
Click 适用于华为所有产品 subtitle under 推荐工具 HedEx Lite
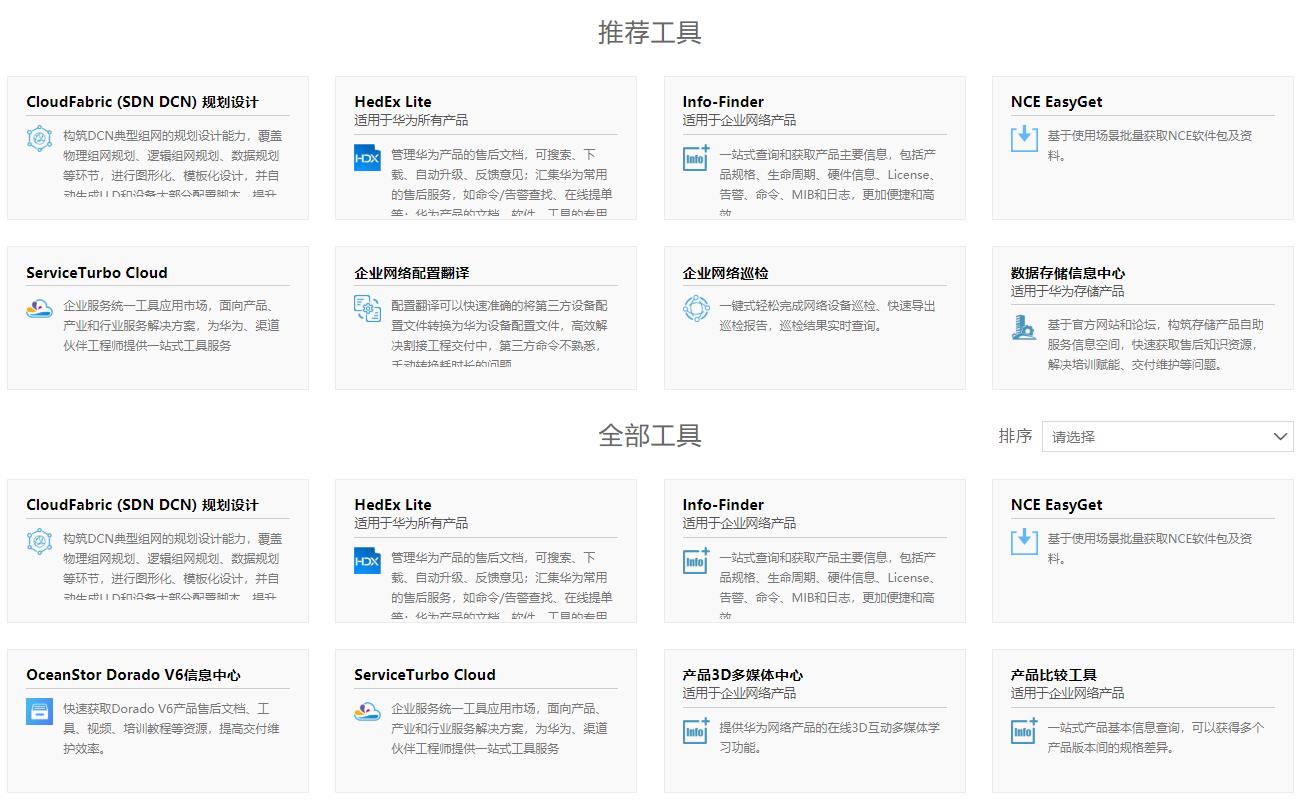tap(411, 120)
